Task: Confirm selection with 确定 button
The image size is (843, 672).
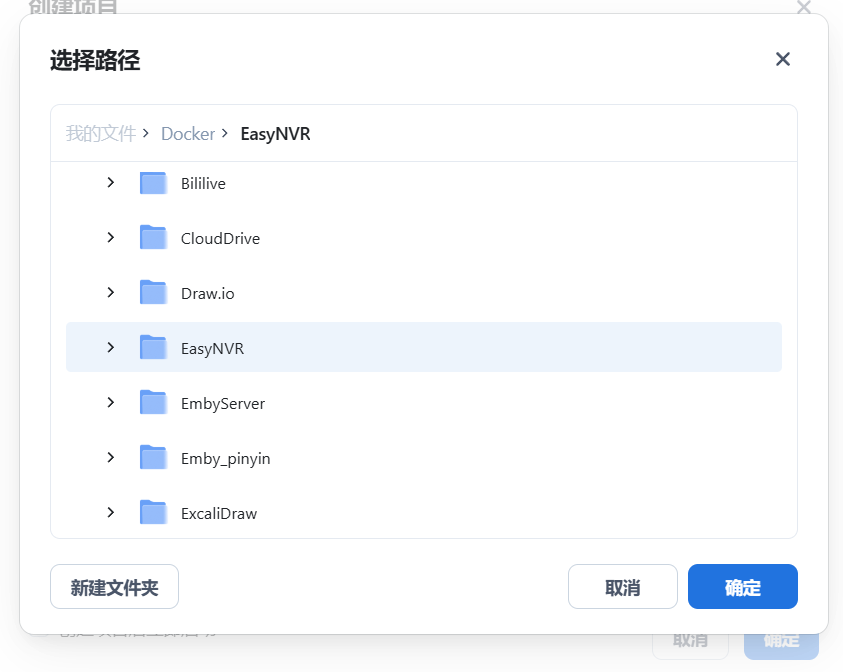Action: [x=742, y=587]
